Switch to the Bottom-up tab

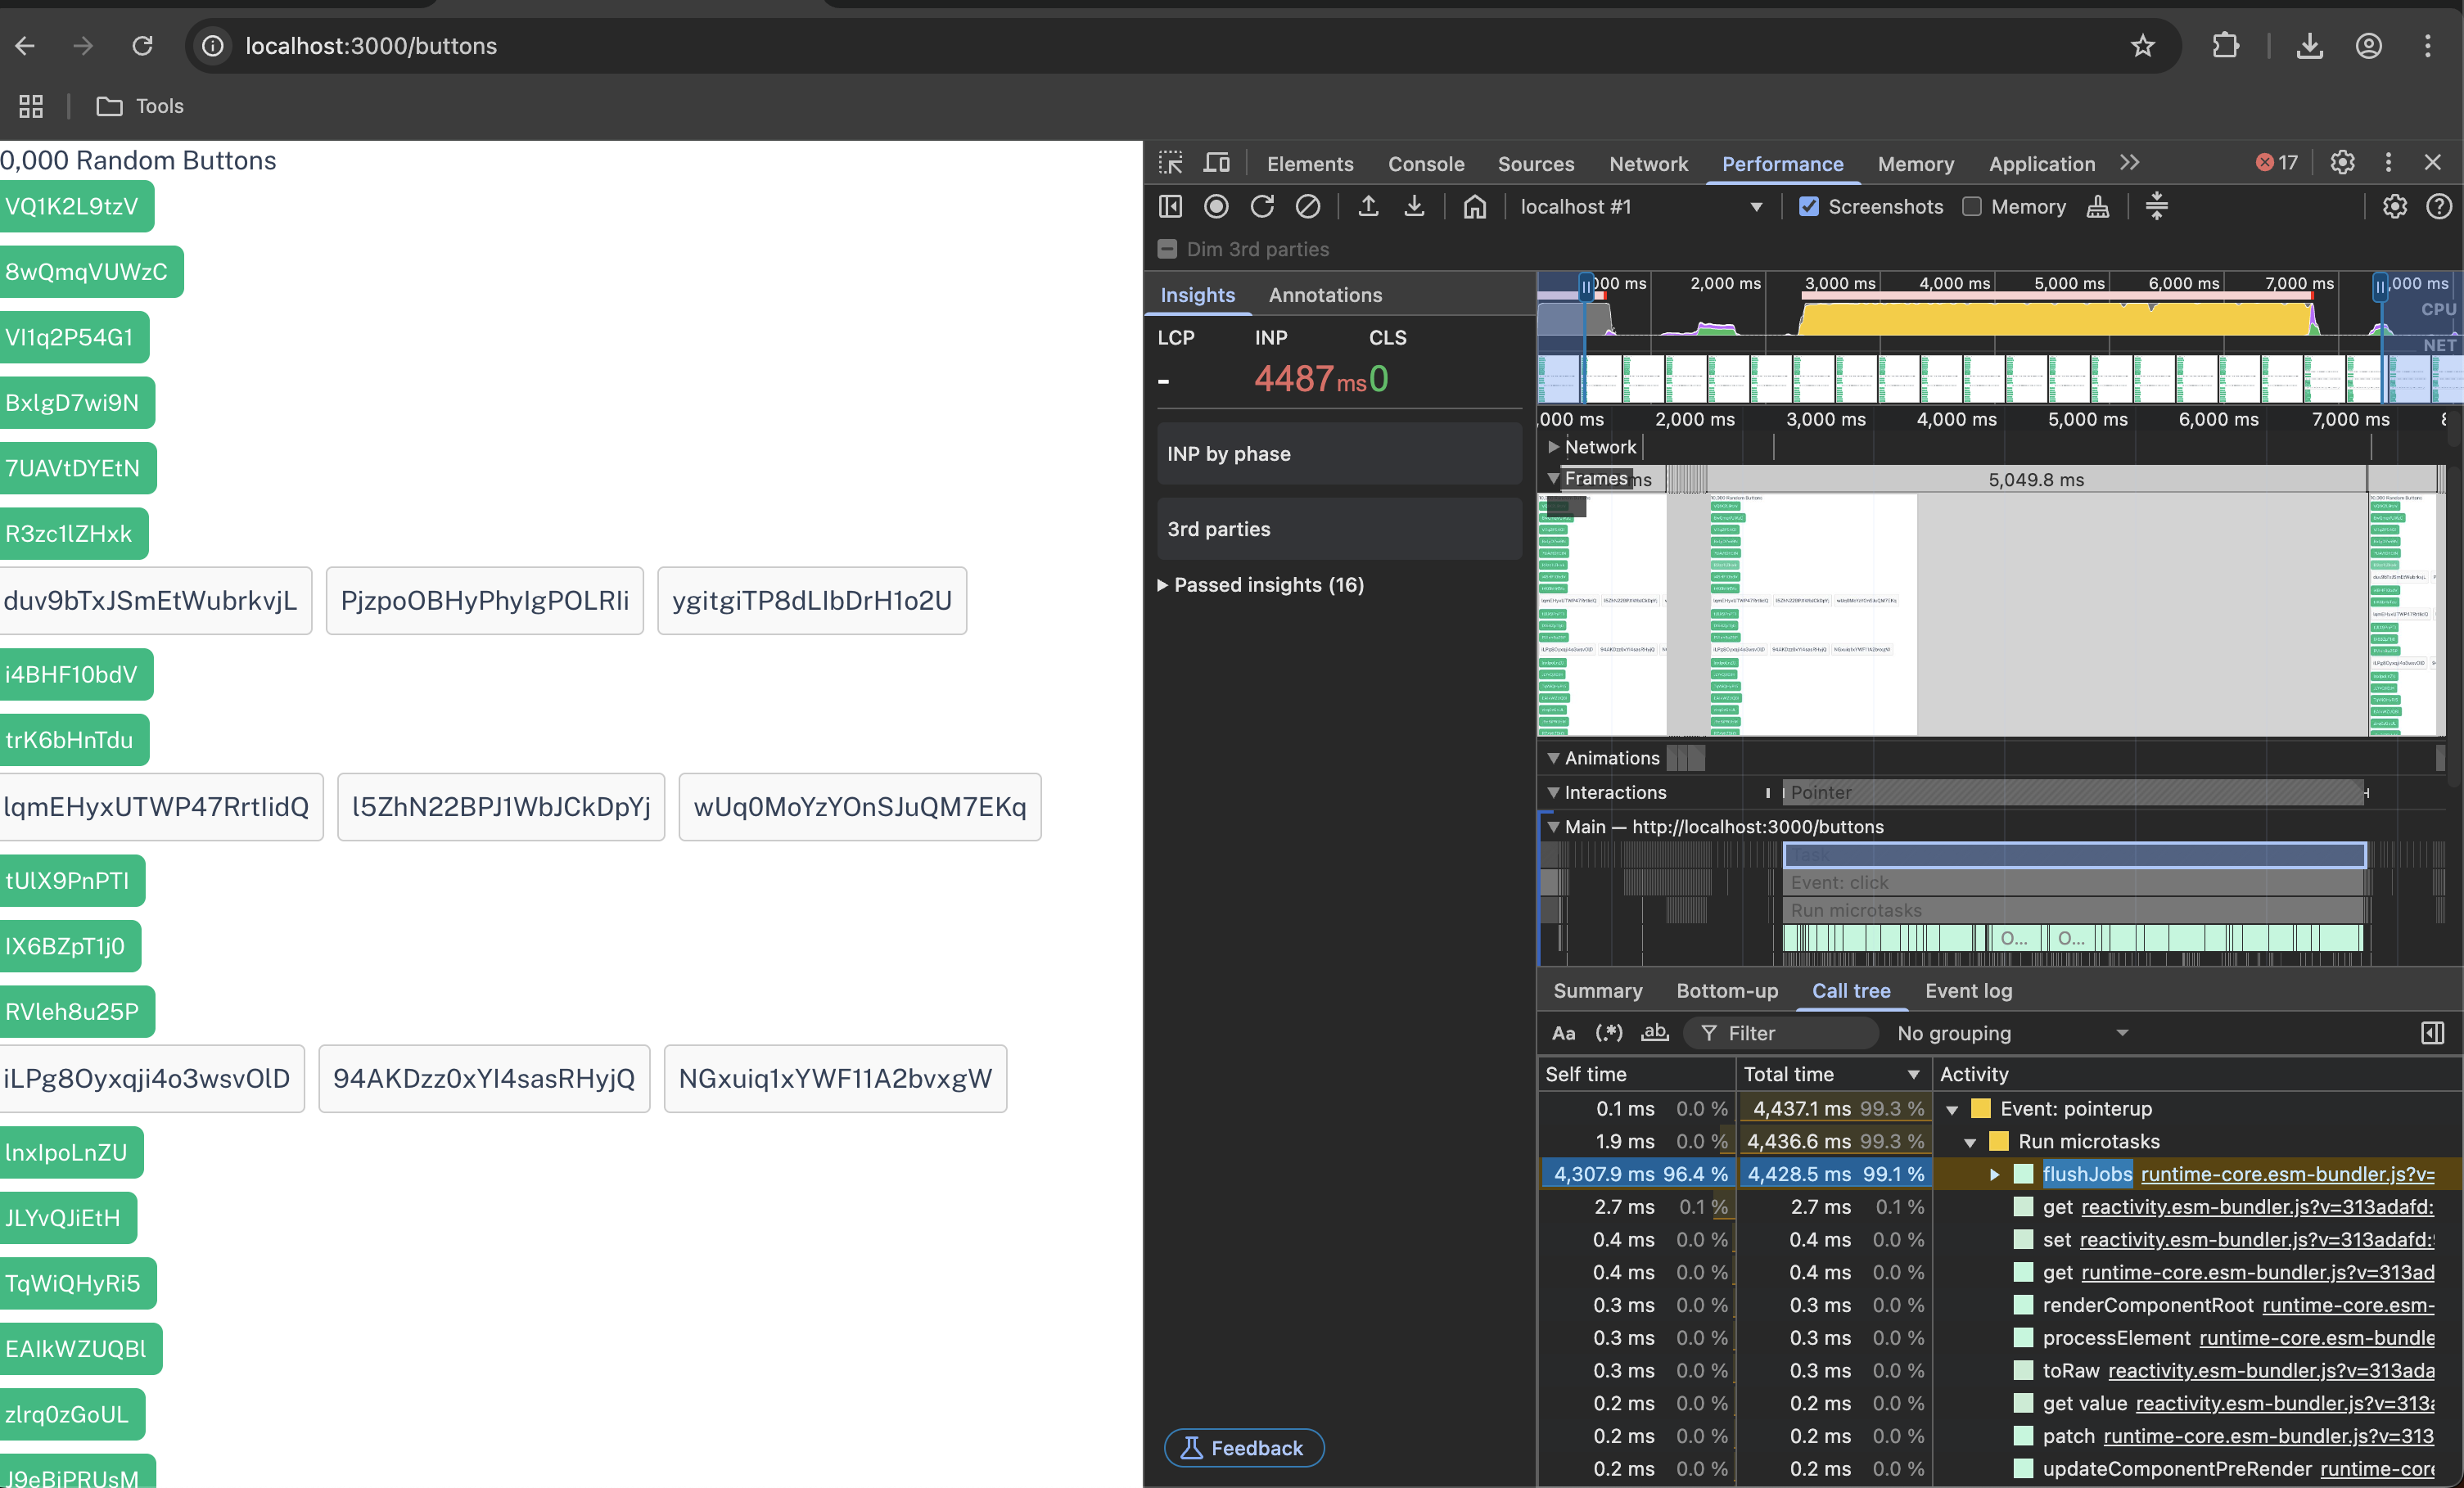coord(1726,991)
